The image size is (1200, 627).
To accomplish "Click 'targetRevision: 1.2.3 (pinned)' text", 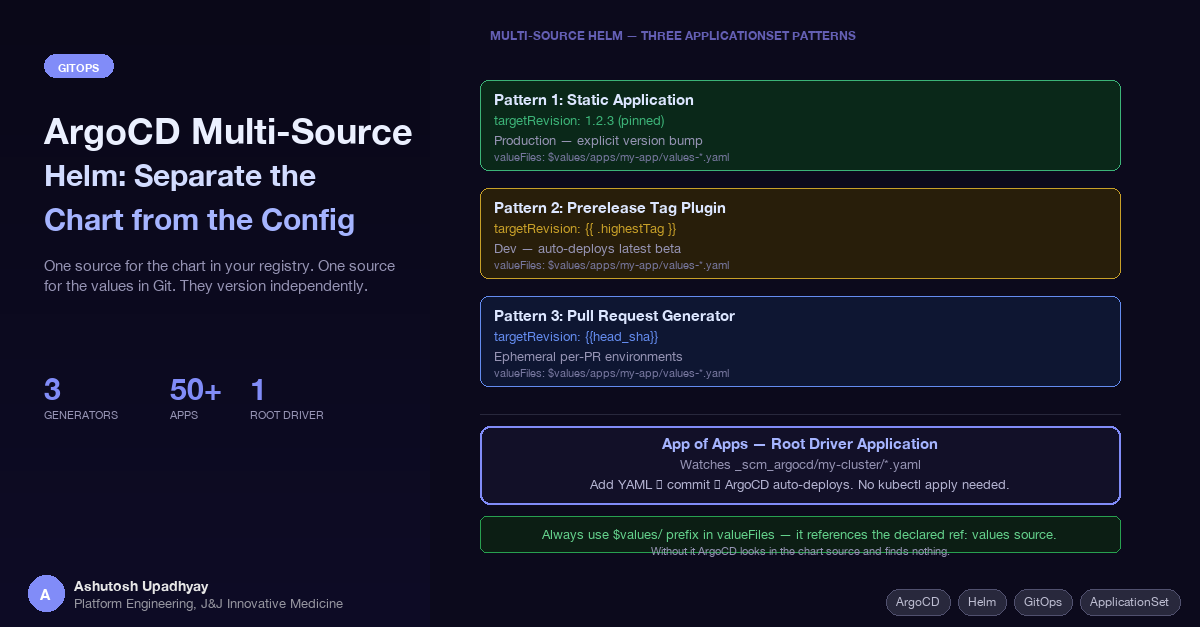I will point(579,120).
